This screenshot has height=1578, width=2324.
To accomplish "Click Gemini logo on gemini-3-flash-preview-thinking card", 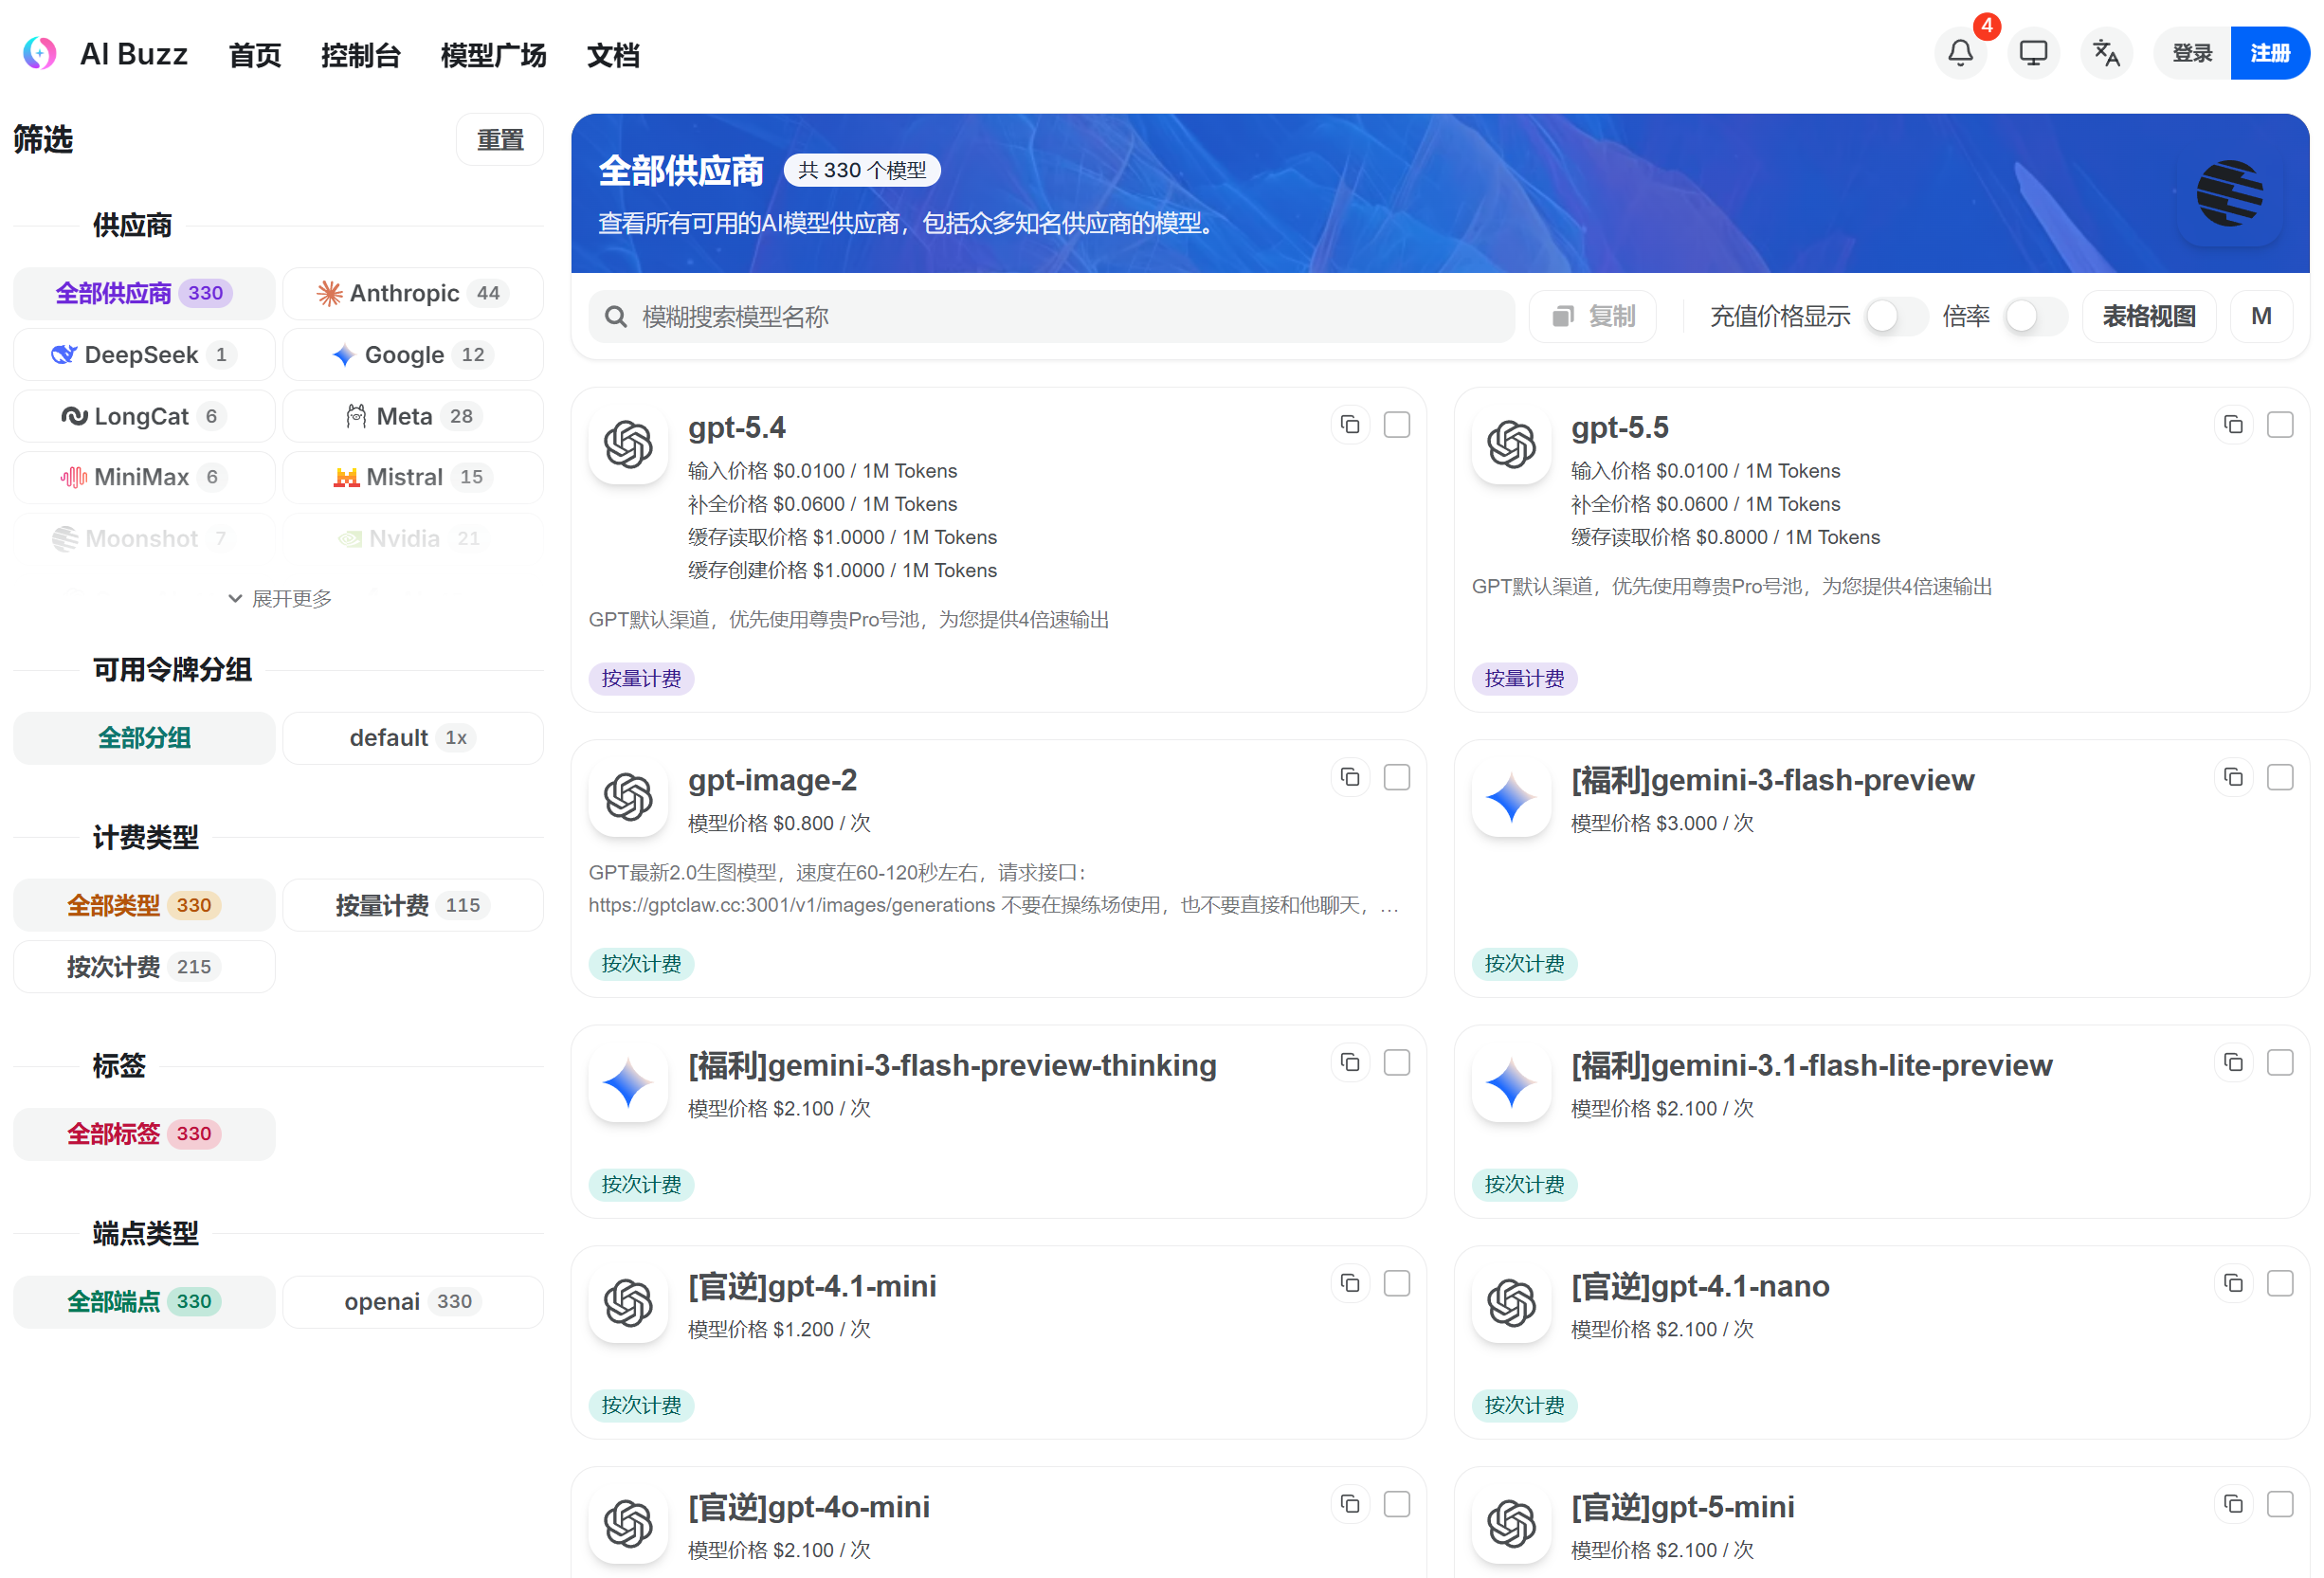I will [x=628, y=1083].
